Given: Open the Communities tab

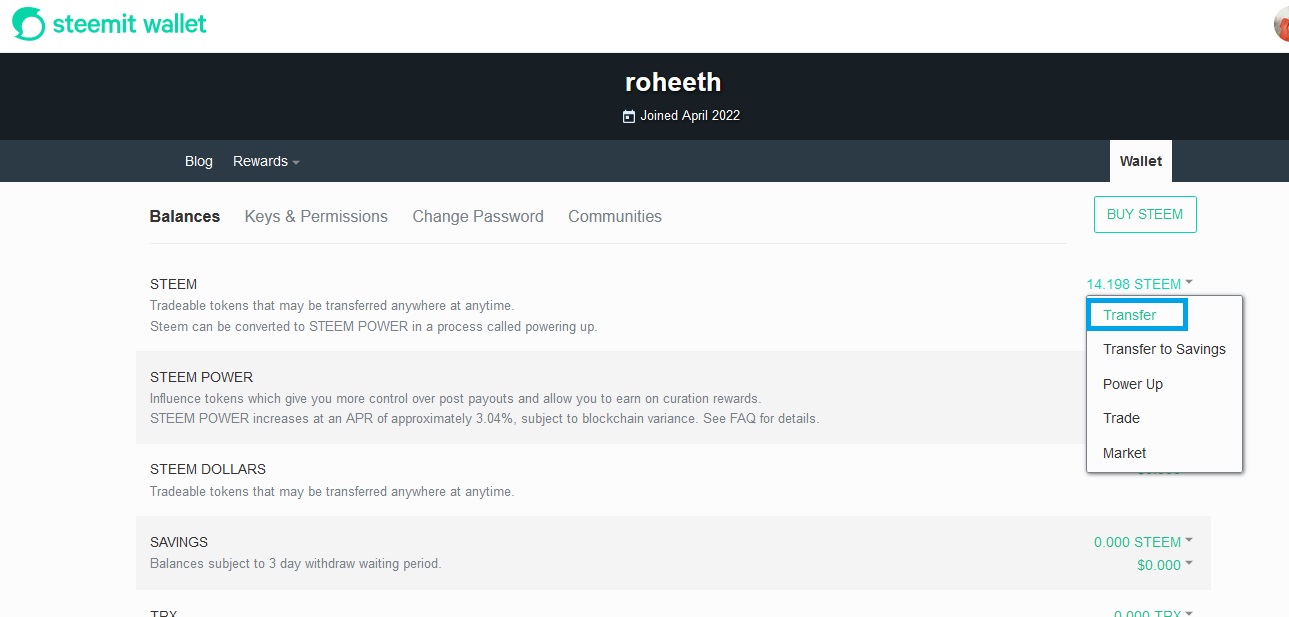Looking at the screenshot, I should (615, 216).
